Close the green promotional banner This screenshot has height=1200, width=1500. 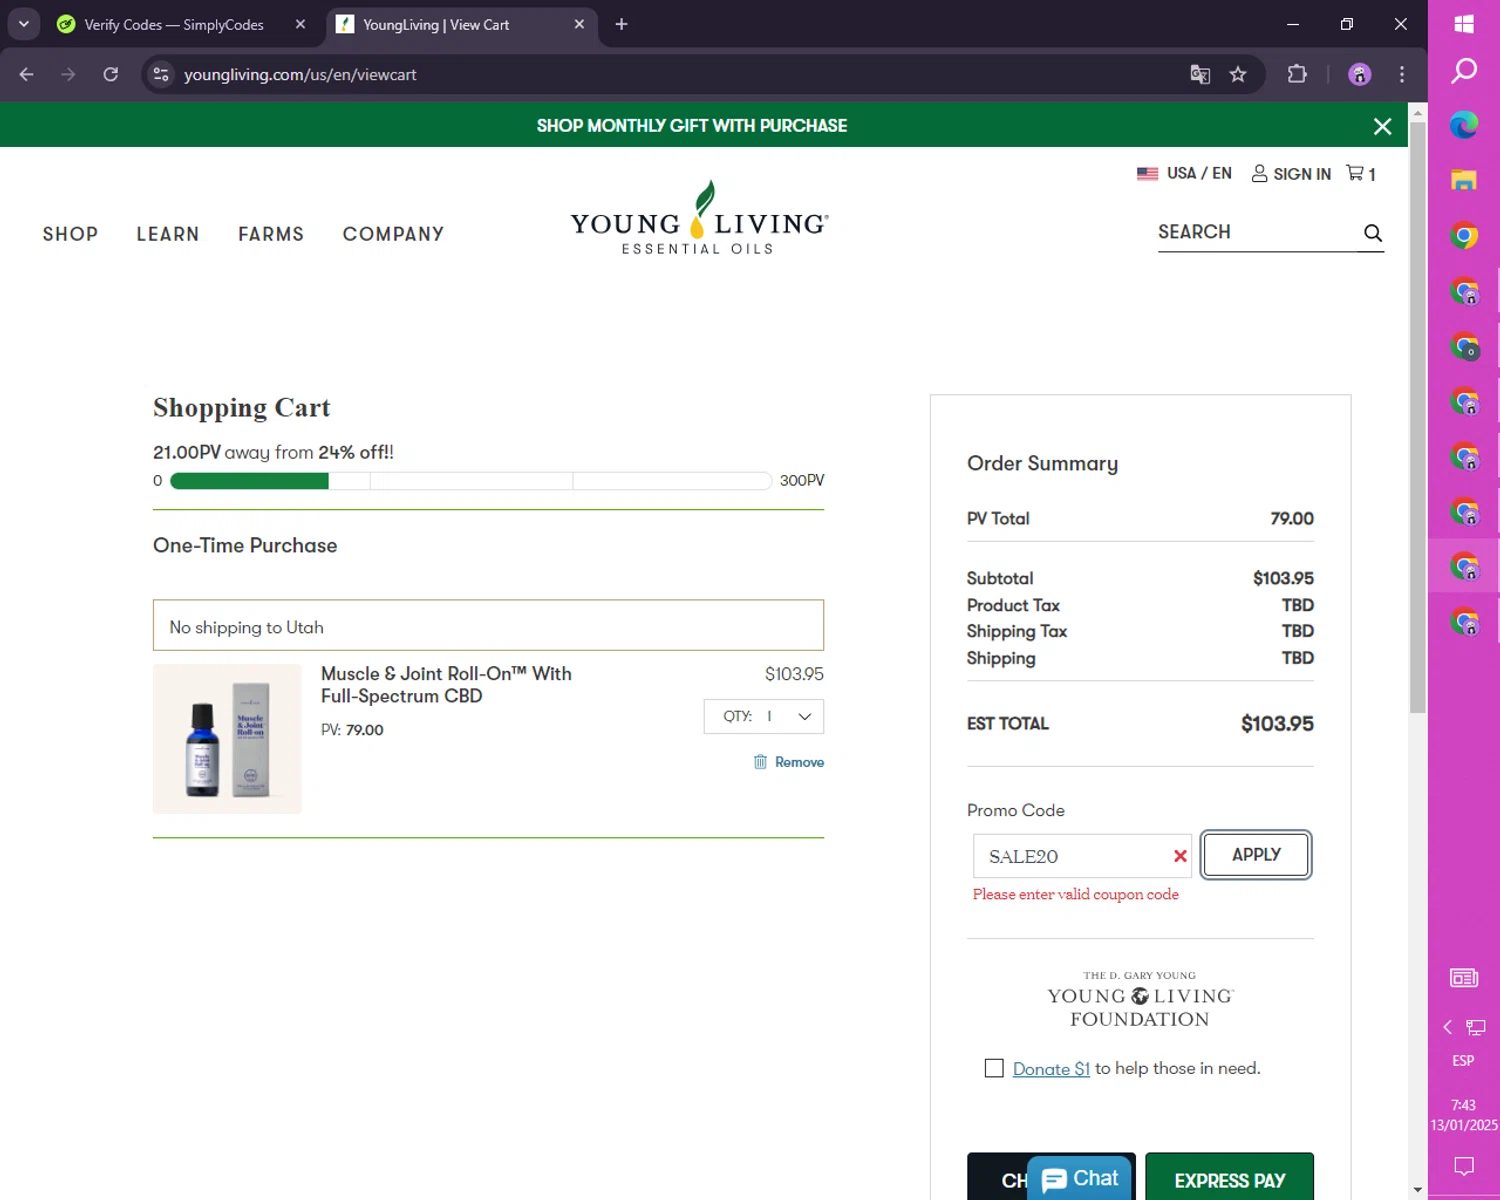click(1382, 126)
